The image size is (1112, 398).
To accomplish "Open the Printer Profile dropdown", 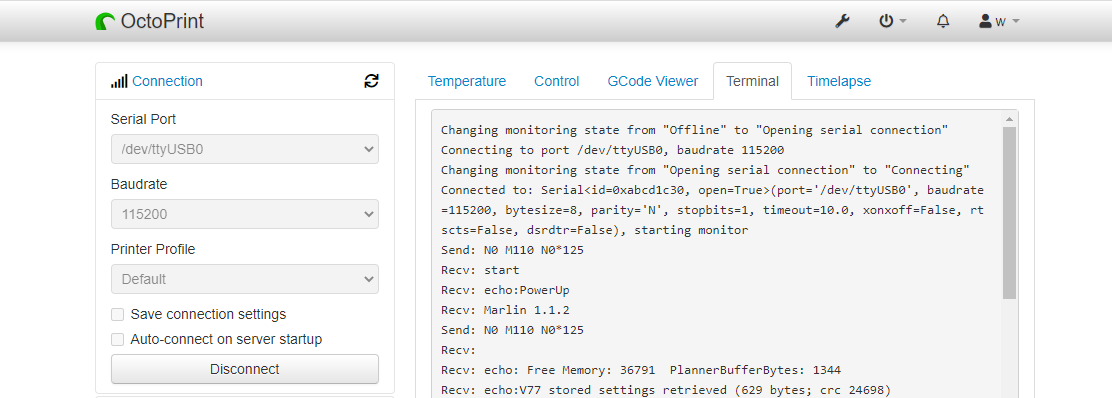I will (245, 279).
